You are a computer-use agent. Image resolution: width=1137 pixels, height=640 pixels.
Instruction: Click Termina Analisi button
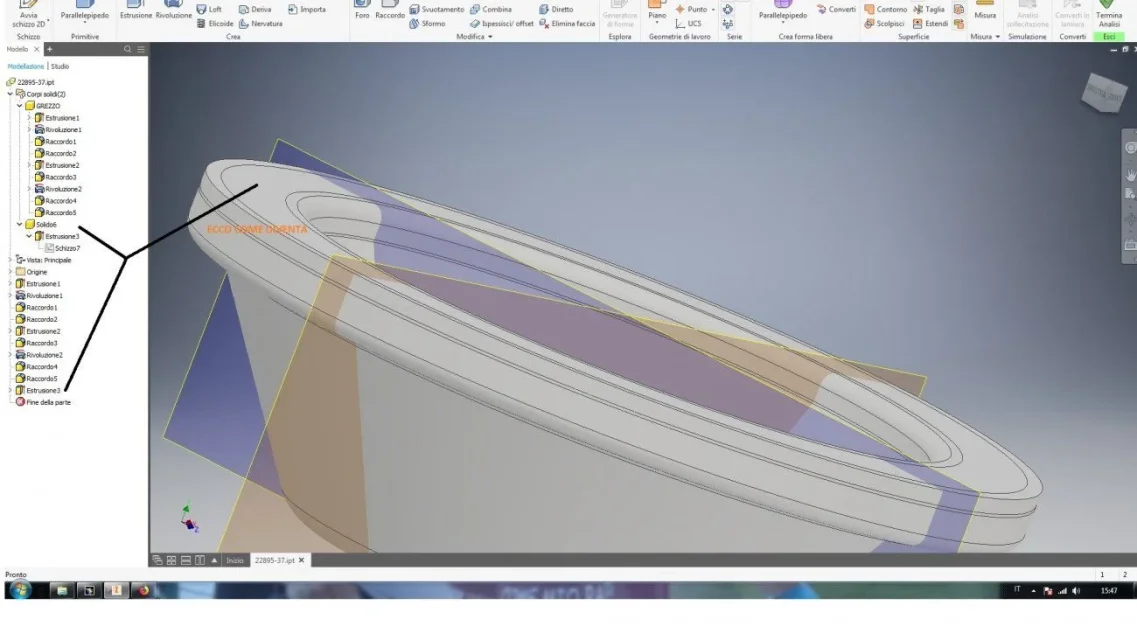pos(1109,16)
